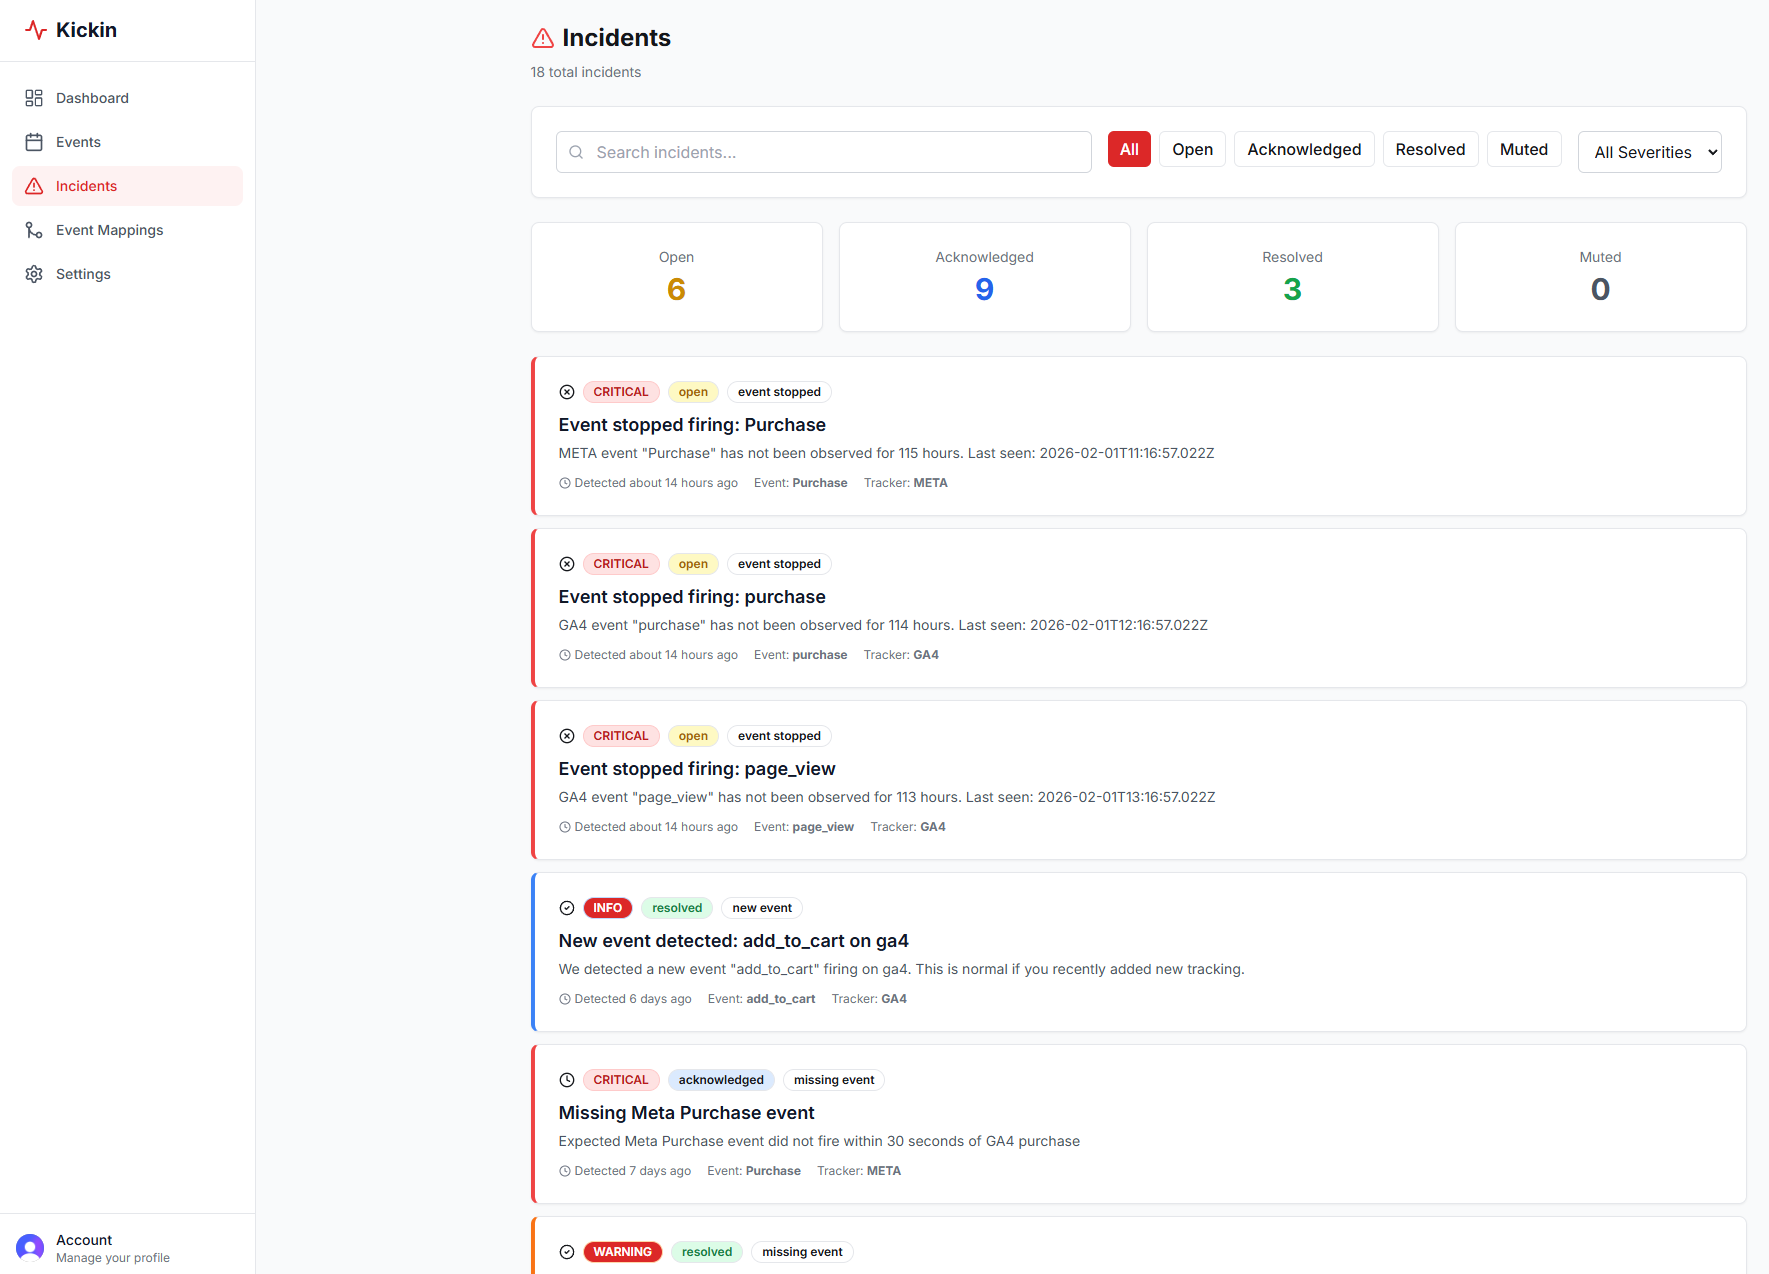
Task: Click the Kickin heartbeat logo icon
Action: (36, 29)
